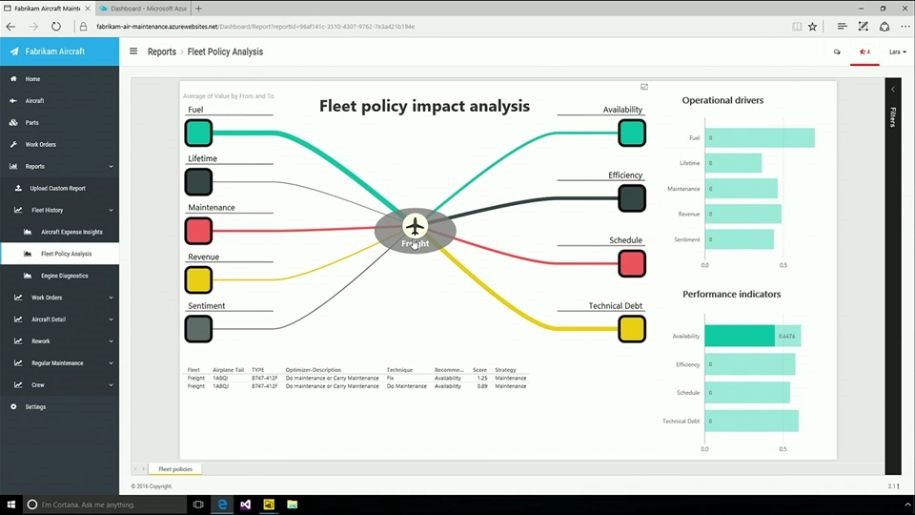Click the Score column header

[x=480, y=370]
